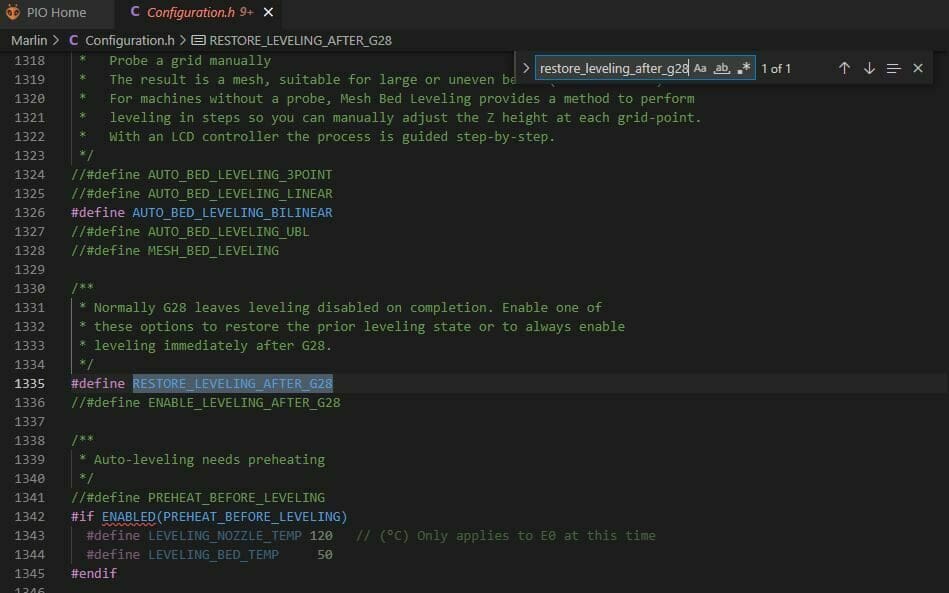The image size is (949, 593).
Task: Go to previous match arrow
Action: pos(844,68)
